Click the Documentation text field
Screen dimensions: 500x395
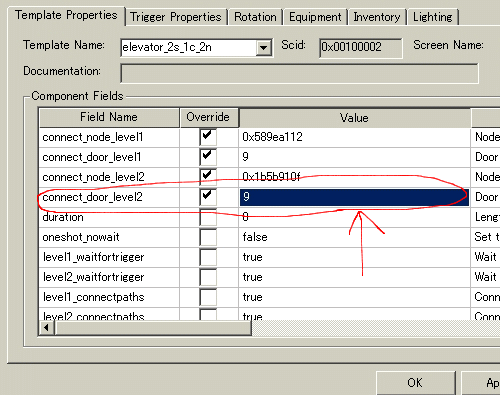tap(299, 73)
